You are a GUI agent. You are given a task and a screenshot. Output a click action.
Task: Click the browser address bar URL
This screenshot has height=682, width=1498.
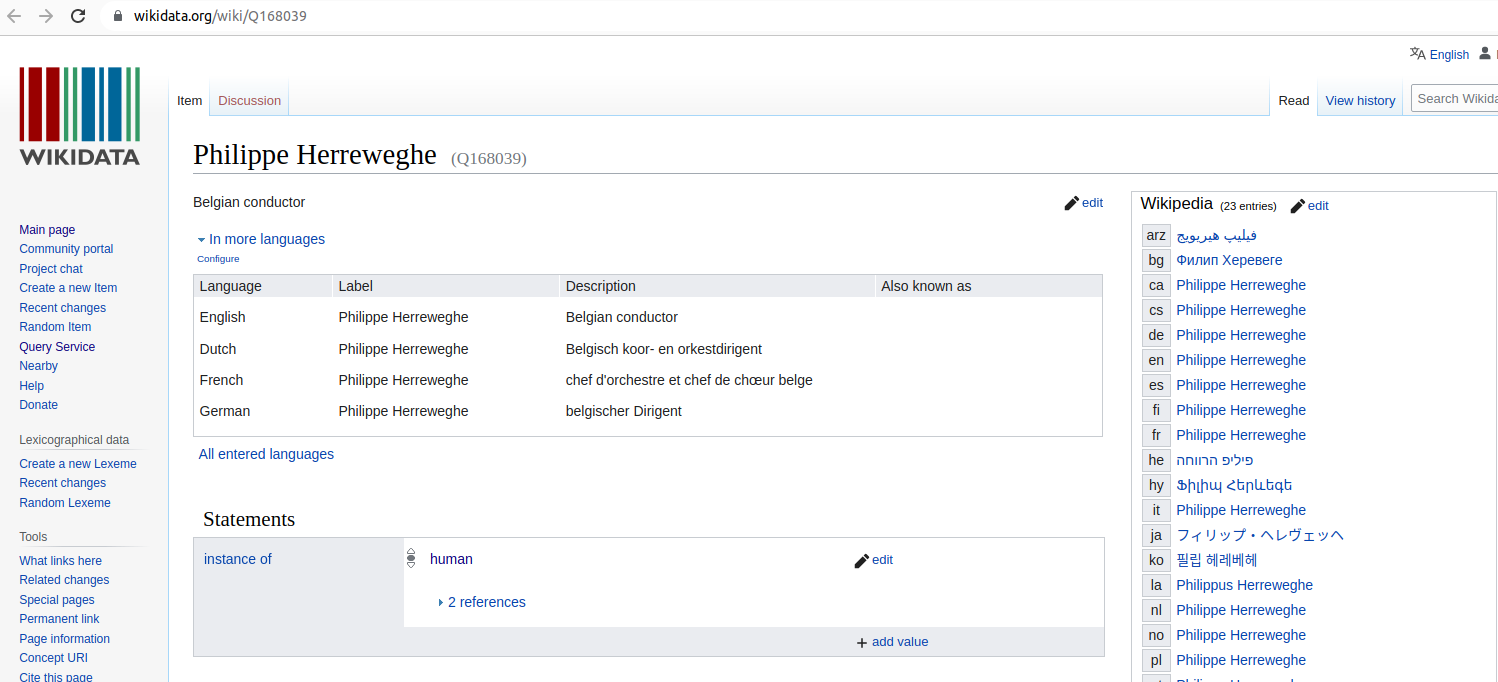point(220,16)
